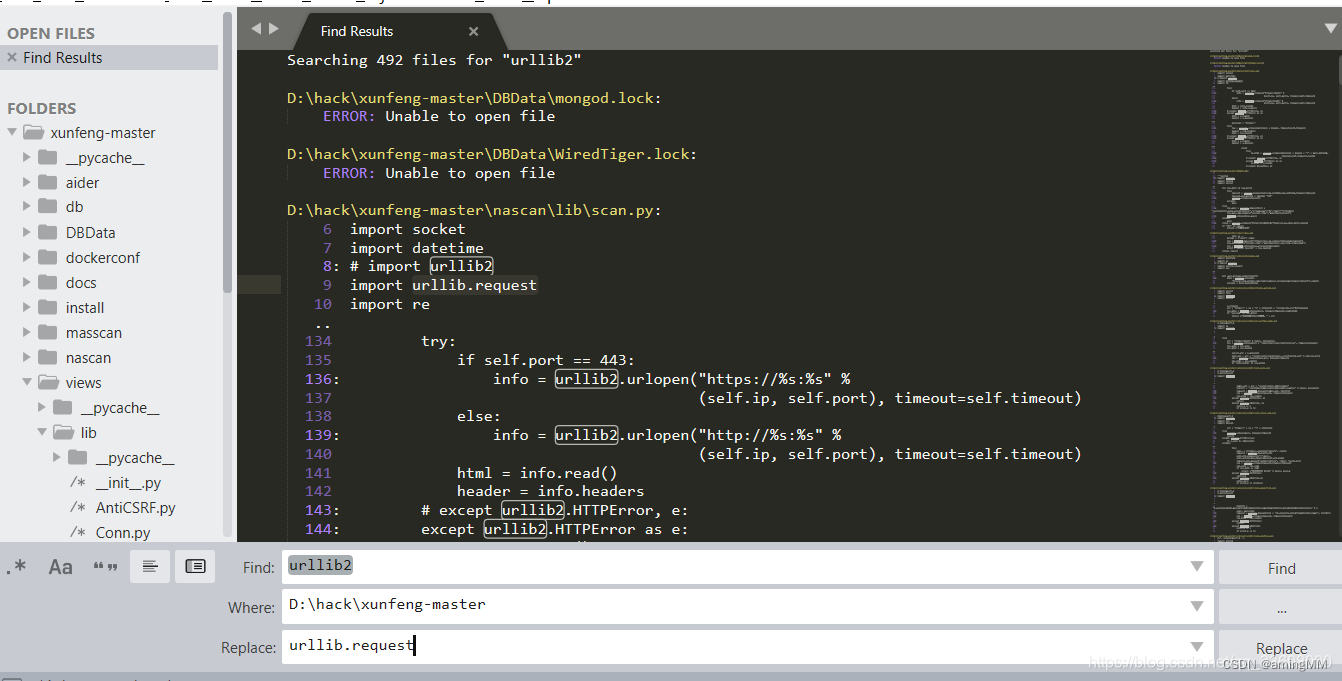1342x681 pixels.
Task: Click result line 139 with urlopen http
Action: pyautogui.click(x=574, y=435)
